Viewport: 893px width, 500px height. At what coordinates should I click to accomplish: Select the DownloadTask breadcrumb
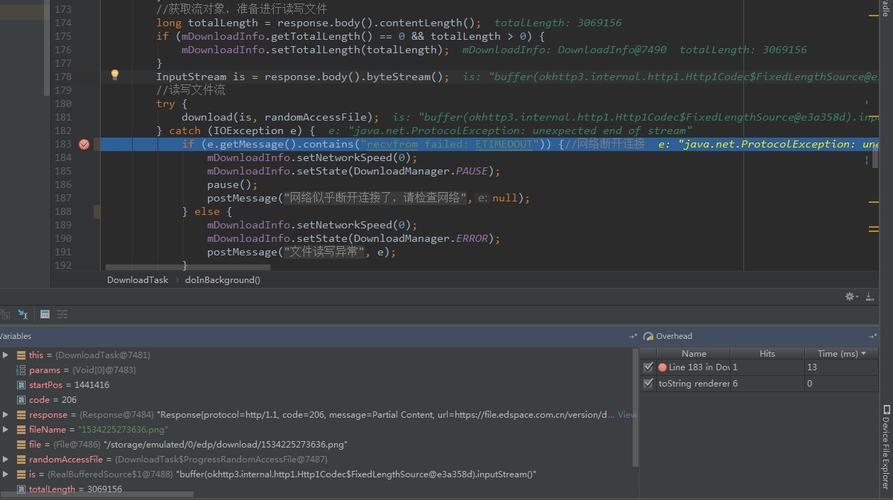(x=137, y=280)
